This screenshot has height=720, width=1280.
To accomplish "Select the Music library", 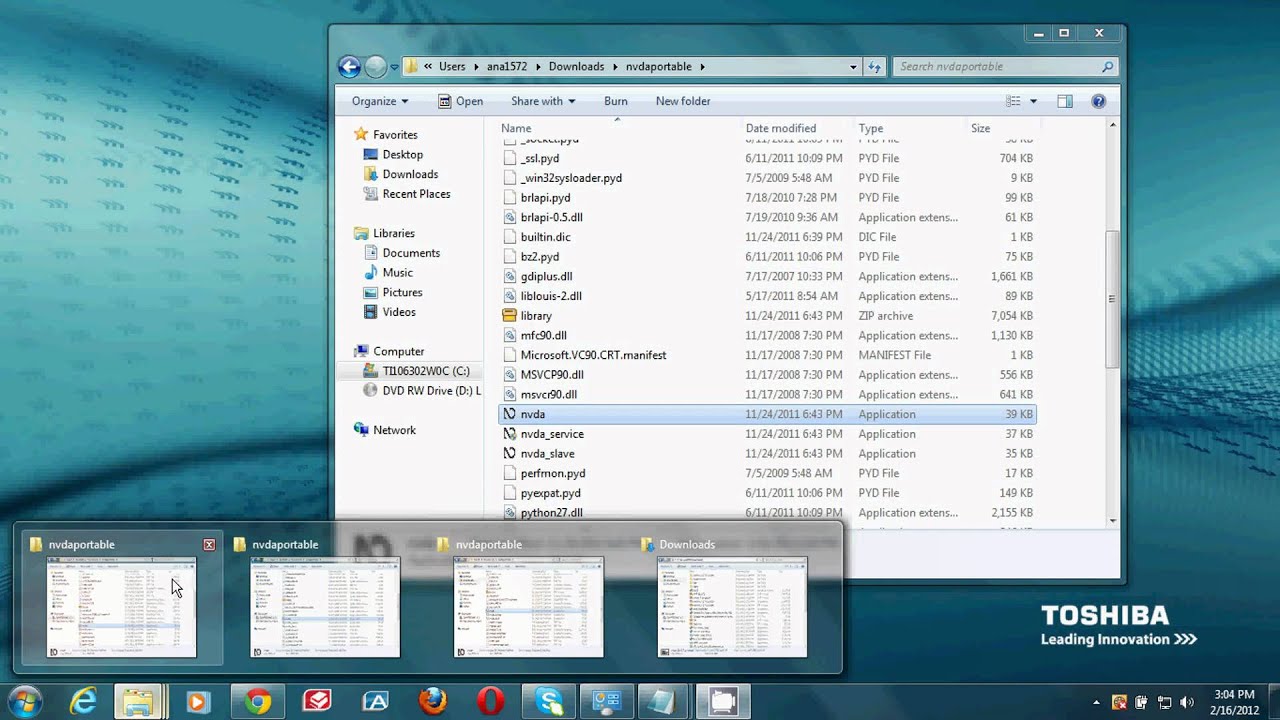I will (388, 273).
